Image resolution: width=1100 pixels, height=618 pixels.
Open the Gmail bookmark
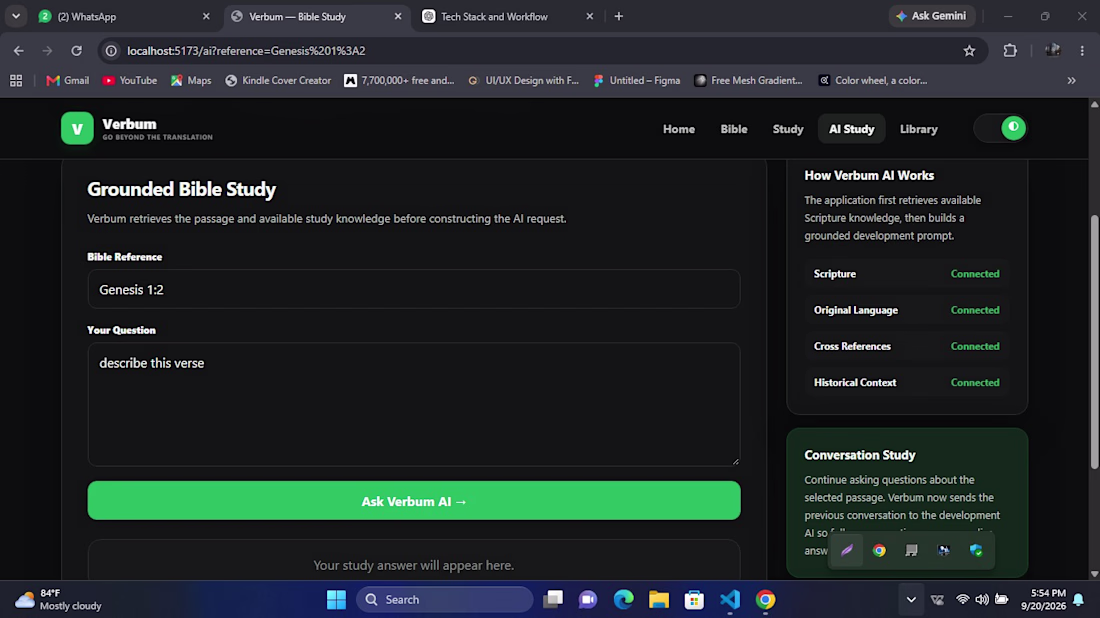(x=67, y=81)
